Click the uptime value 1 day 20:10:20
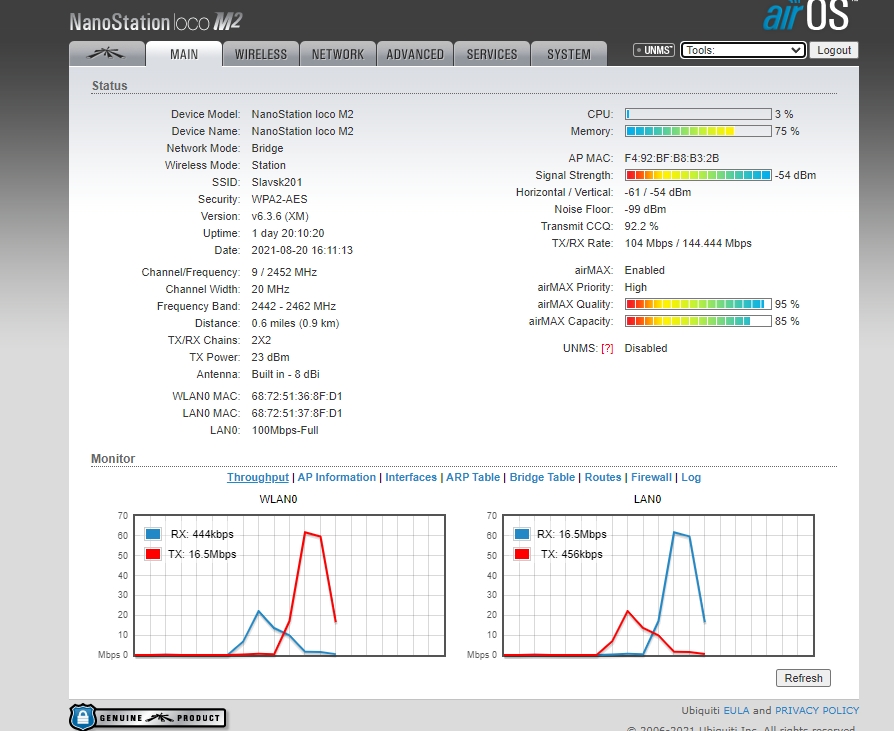Viewport: 894px width, 731px height. [x=288, y=233]
